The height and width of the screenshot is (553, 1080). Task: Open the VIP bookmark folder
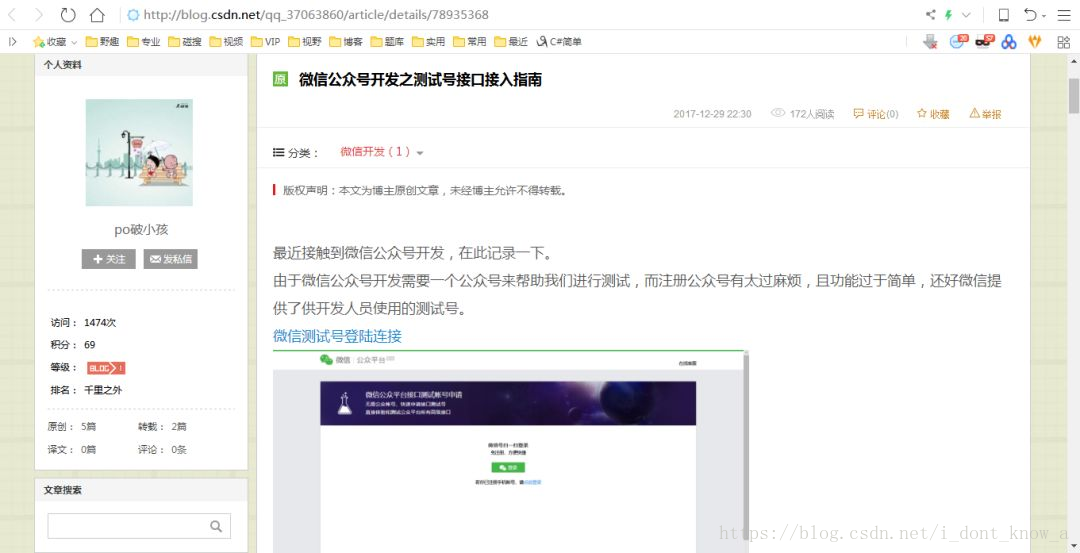(265, 41)
